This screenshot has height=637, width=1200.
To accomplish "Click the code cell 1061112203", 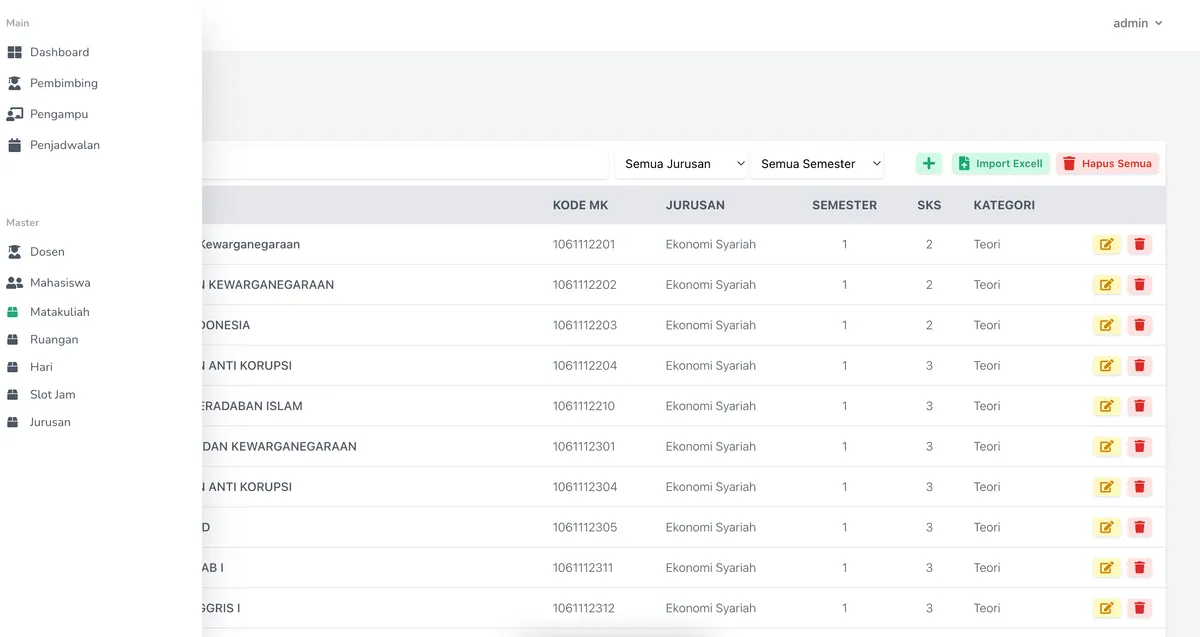I will pos(585,325).
